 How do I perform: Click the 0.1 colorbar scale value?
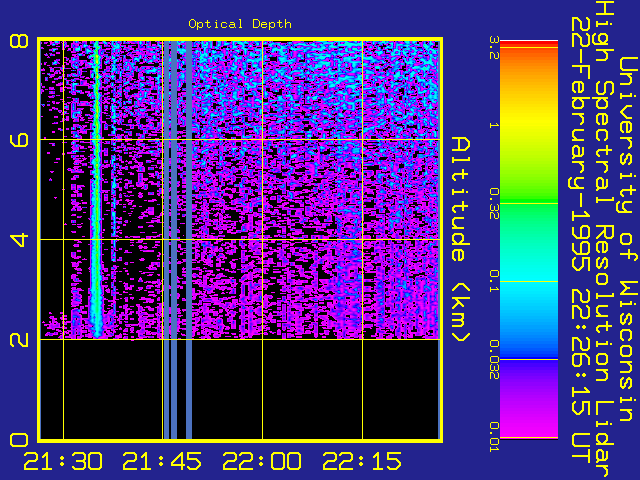494,281
